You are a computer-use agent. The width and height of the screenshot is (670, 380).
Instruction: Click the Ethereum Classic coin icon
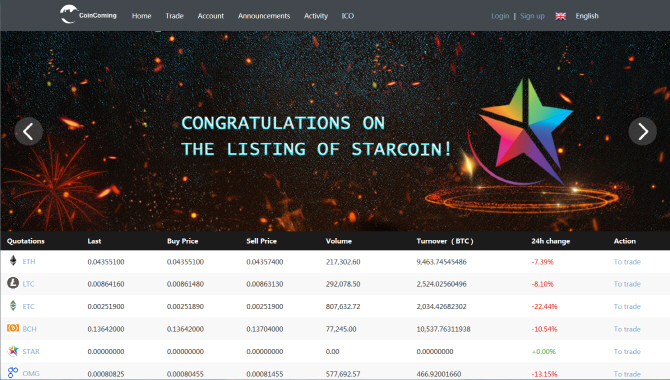click(x=13, y=306)
